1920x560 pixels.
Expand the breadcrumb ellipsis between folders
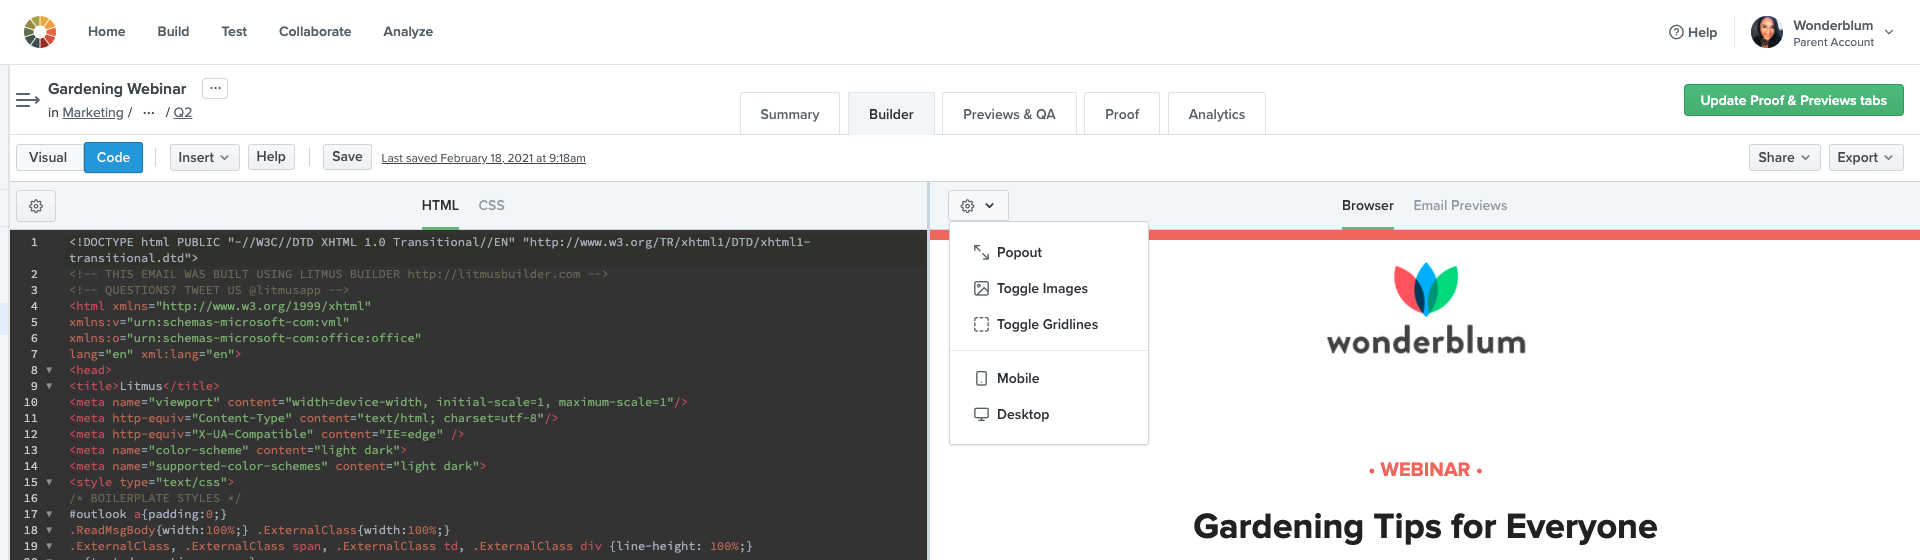(x=149, y=113)
